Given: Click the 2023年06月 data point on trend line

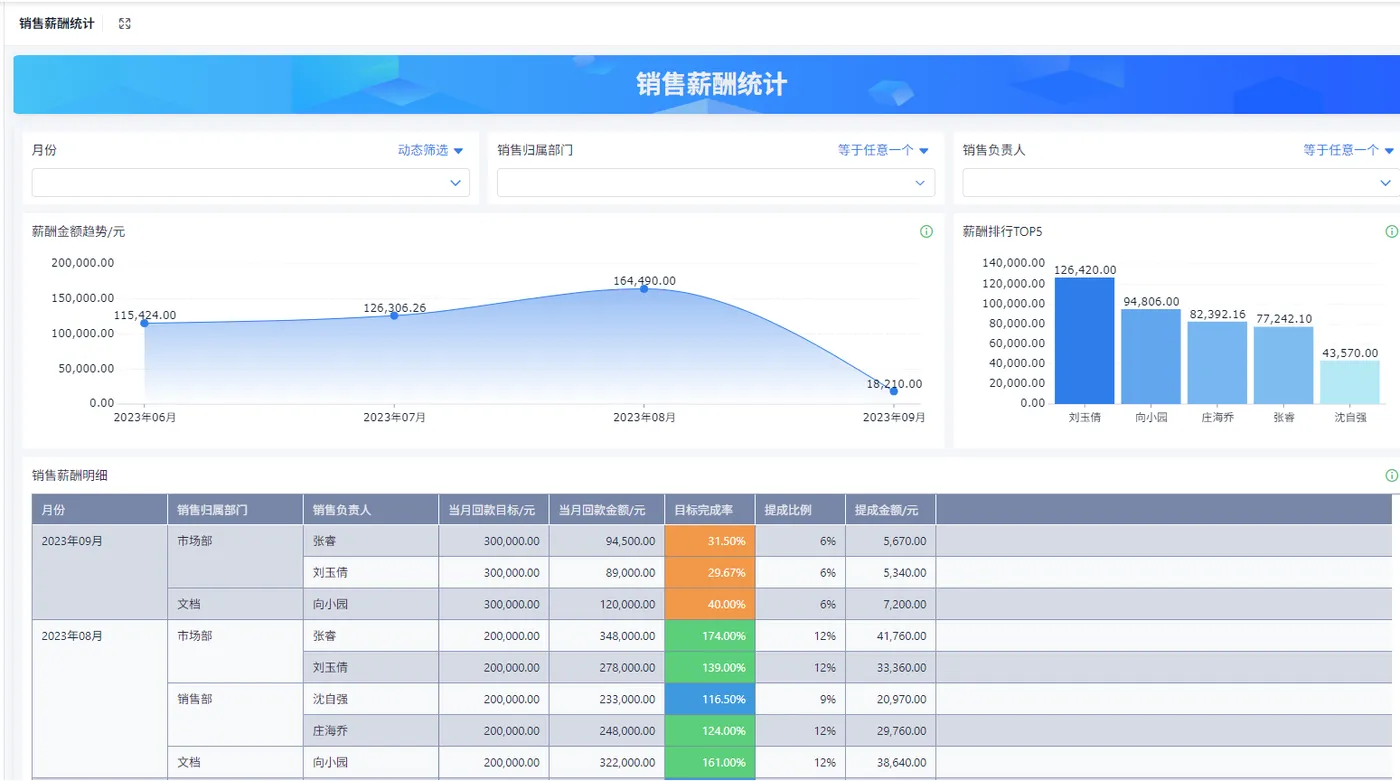Looking at the screenshot, I should (x=145, y=323).
